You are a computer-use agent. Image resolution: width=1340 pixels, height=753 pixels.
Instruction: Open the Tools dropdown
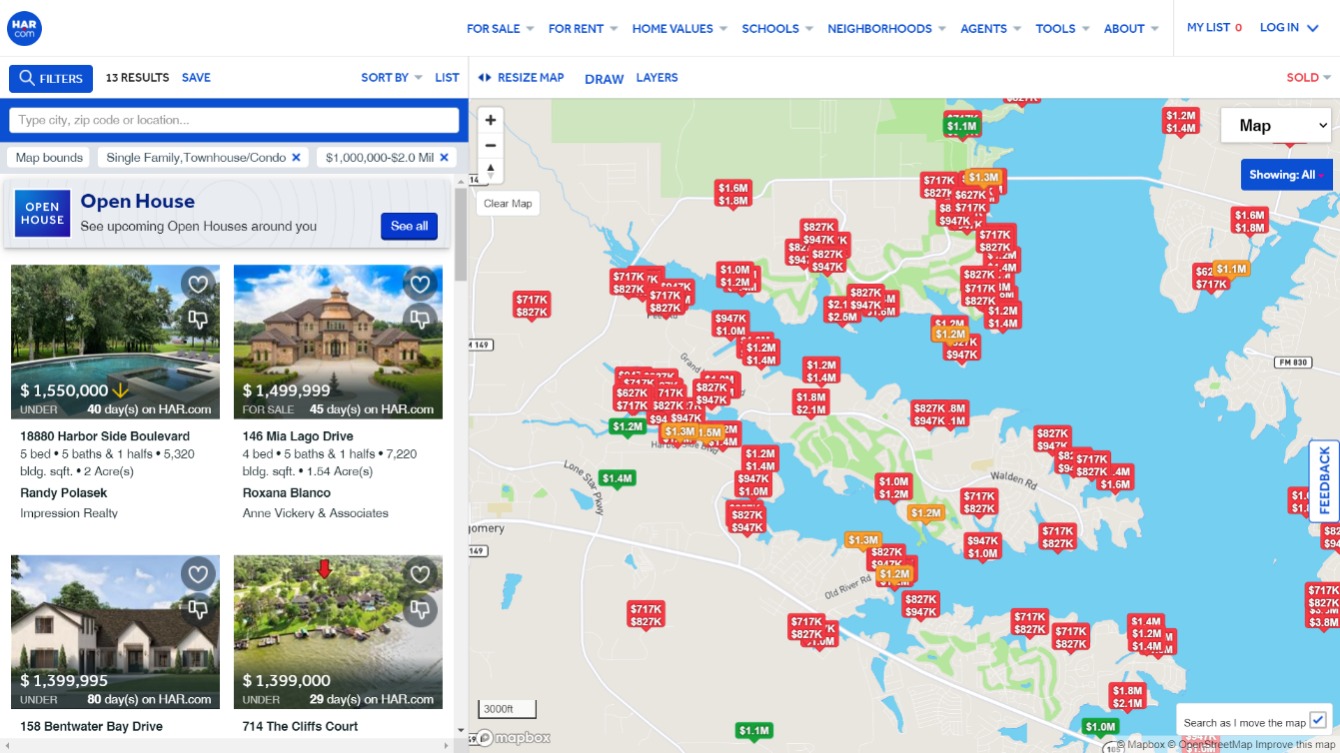(x=1062, y=29)
